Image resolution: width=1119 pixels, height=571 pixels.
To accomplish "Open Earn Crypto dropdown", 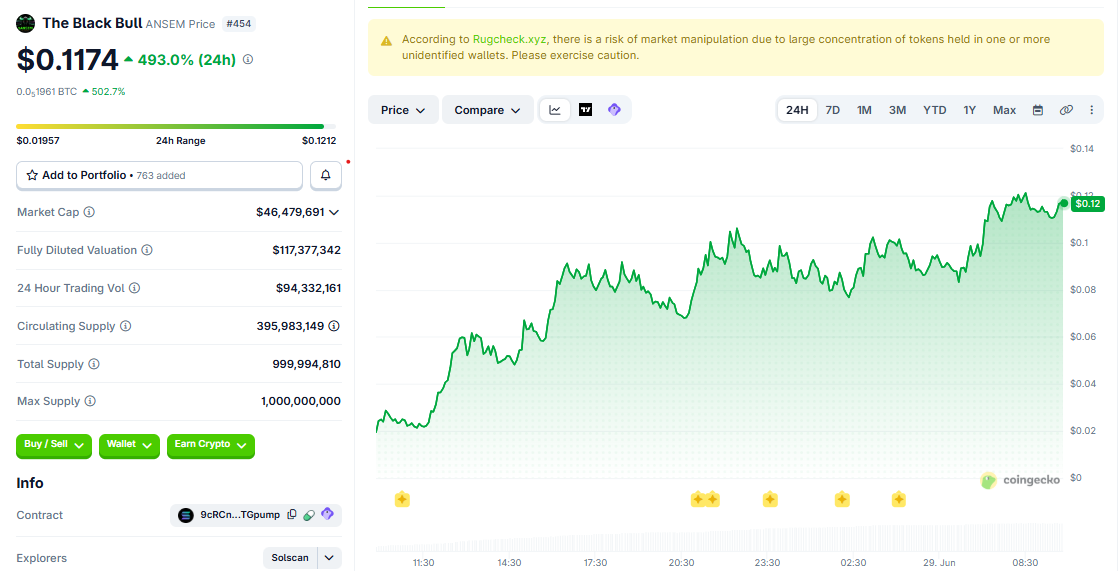I will (211, 445).
